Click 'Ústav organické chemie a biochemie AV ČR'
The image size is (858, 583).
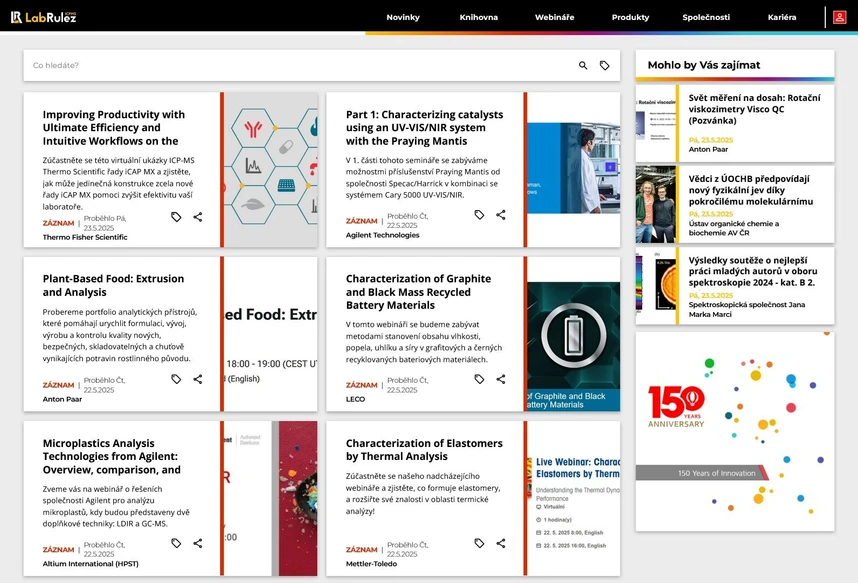point(734,228)
